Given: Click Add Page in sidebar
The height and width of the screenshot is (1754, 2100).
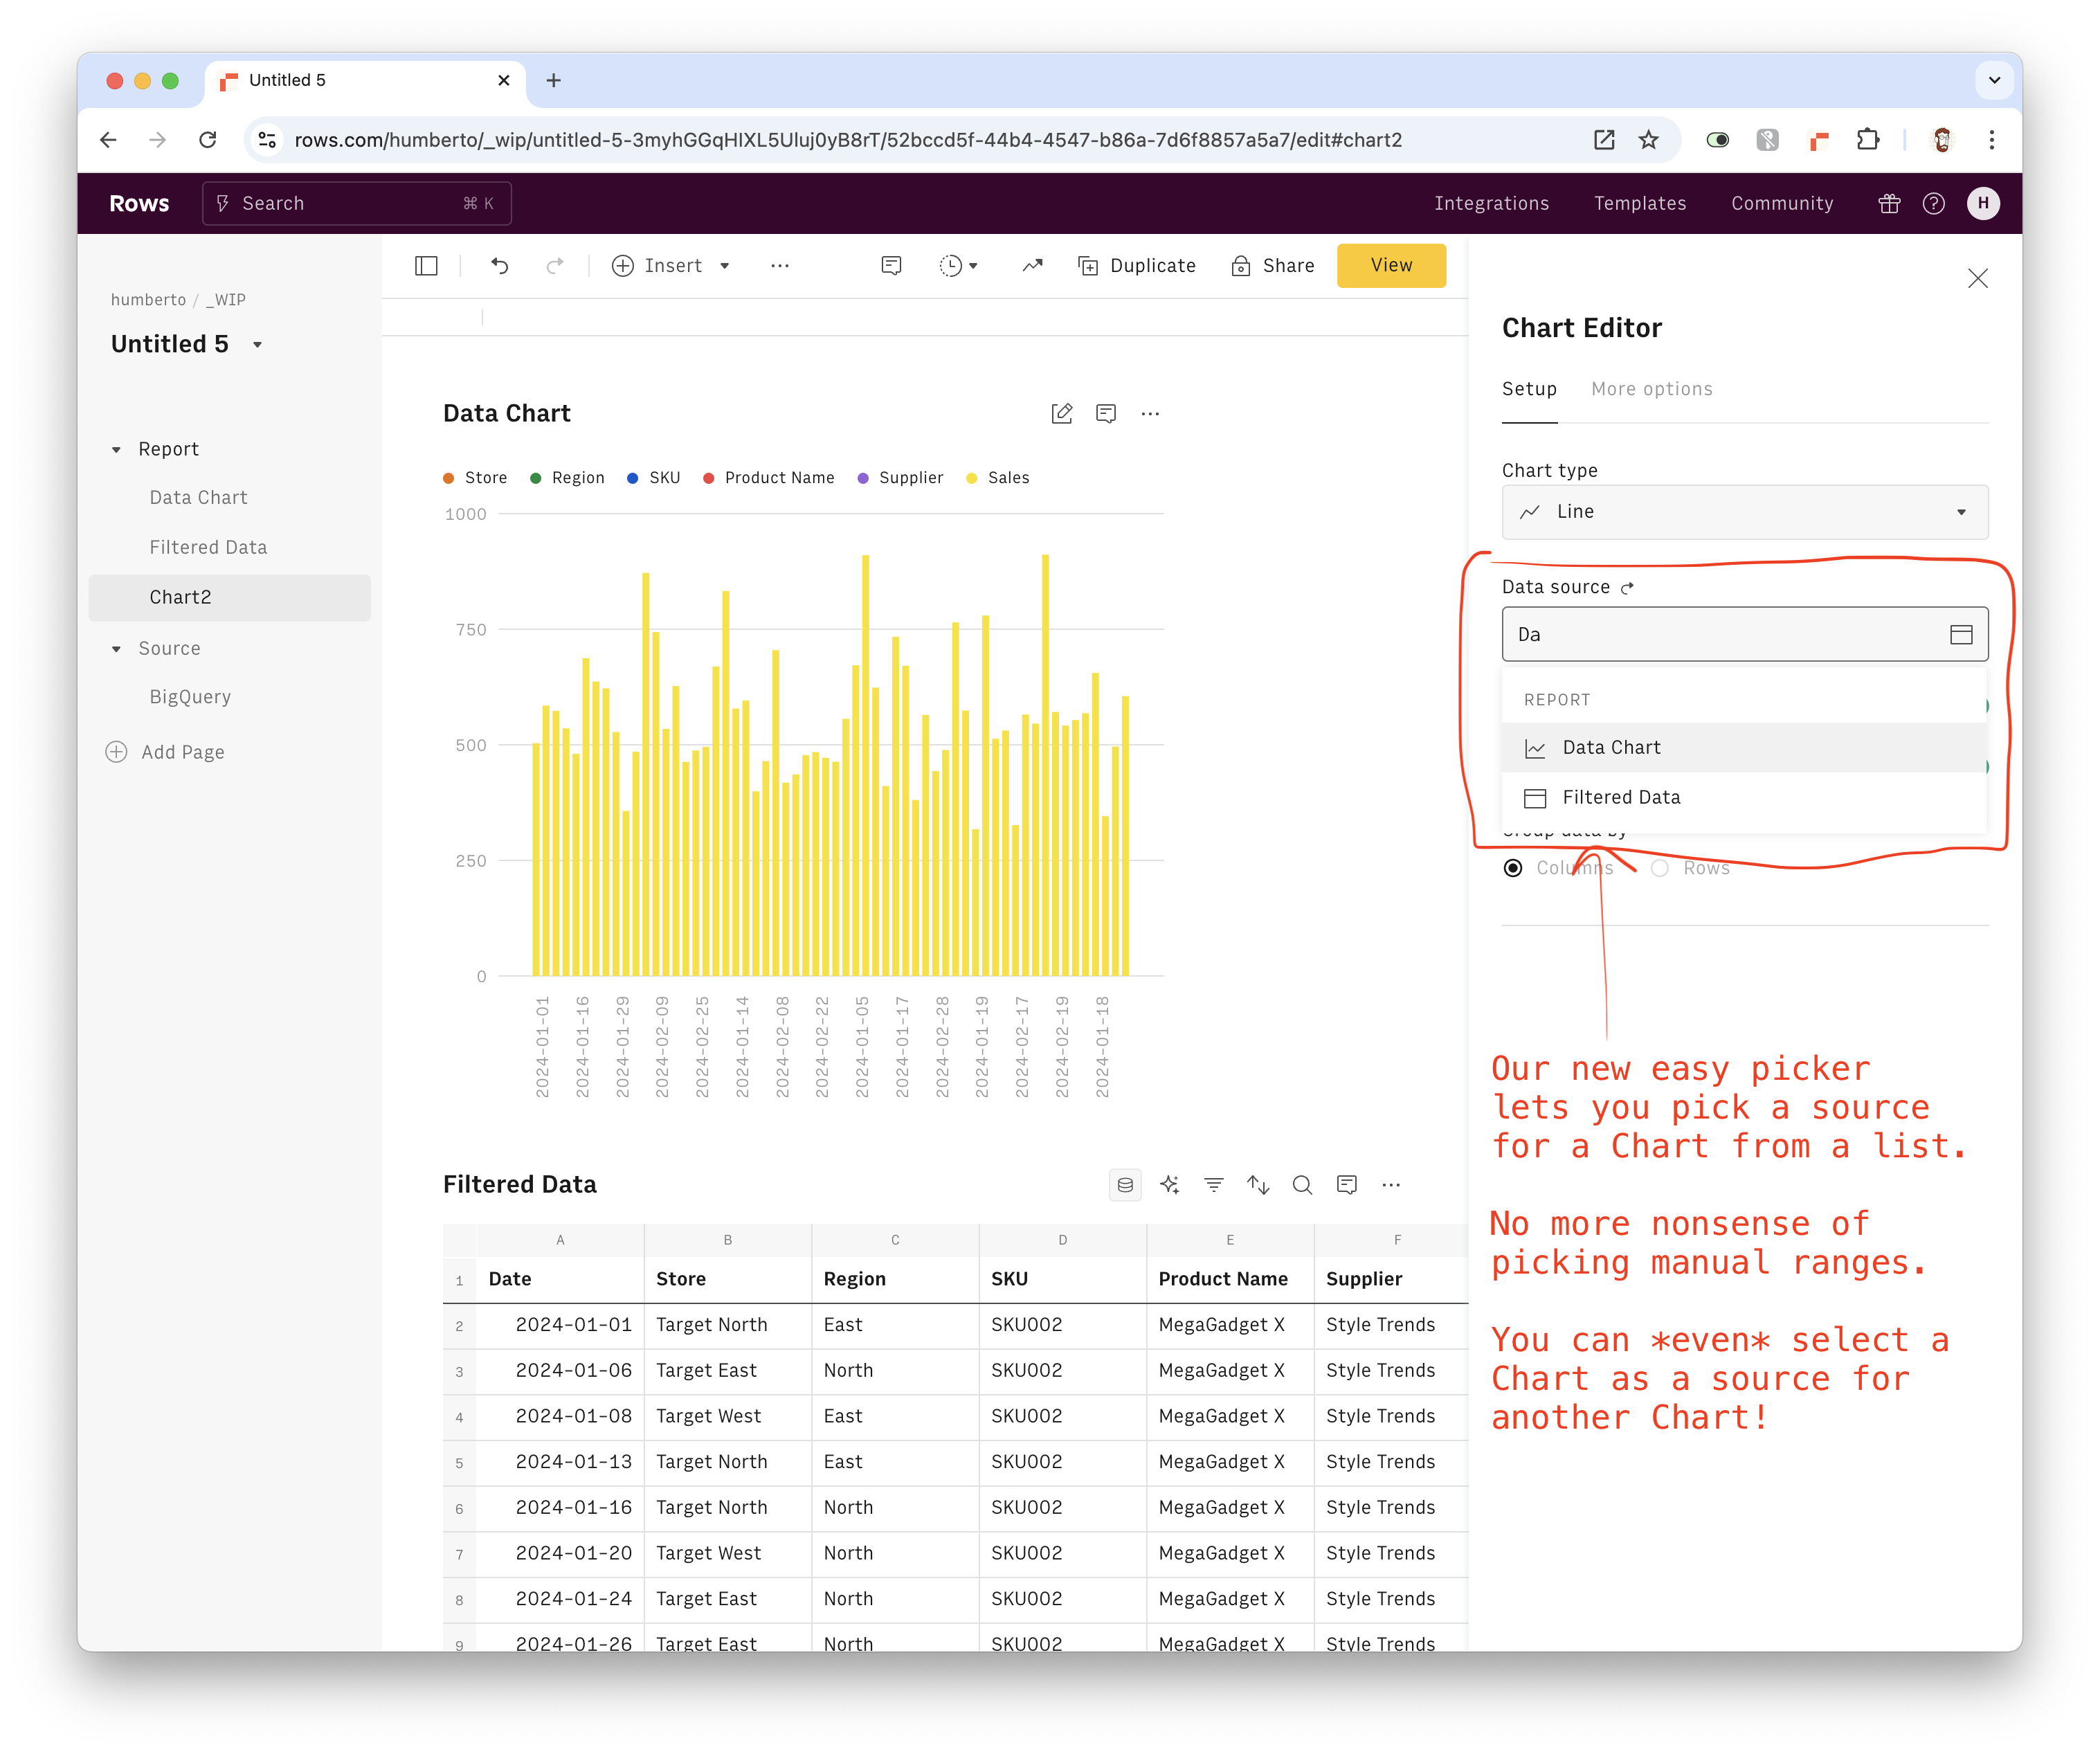Looking at the screenshot, I should 165,752.
